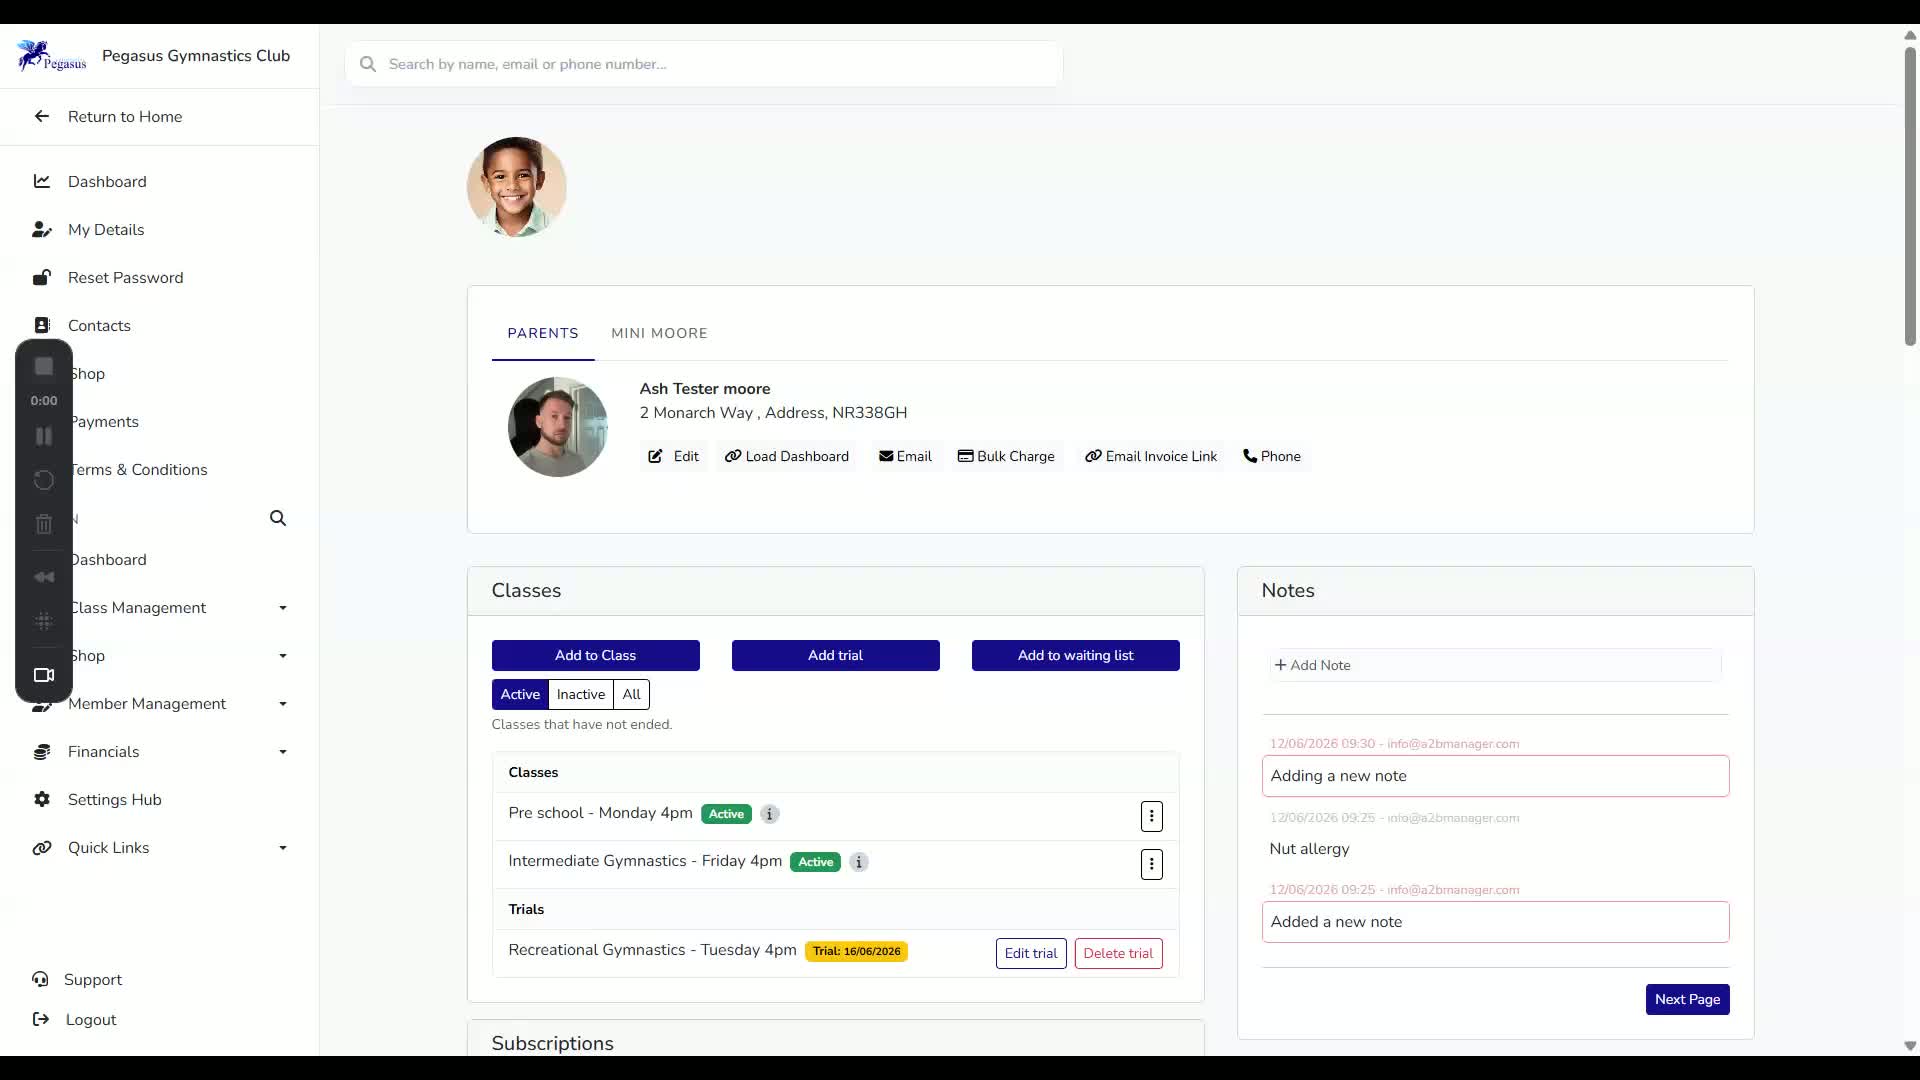Expand the Quick Links dropdown arrow

283,848
